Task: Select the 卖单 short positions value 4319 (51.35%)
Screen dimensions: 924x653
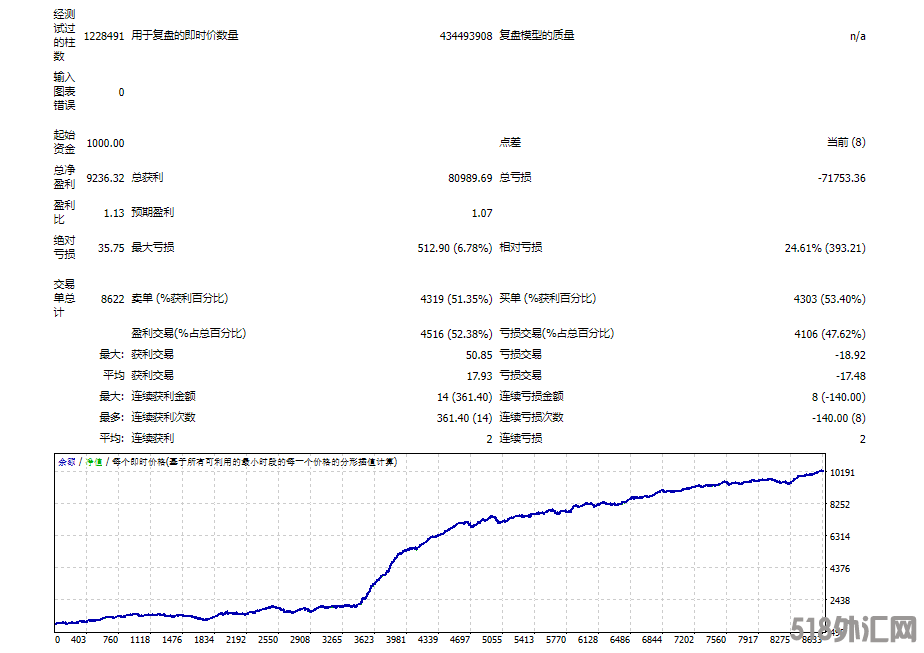Action: coord(456,299)
